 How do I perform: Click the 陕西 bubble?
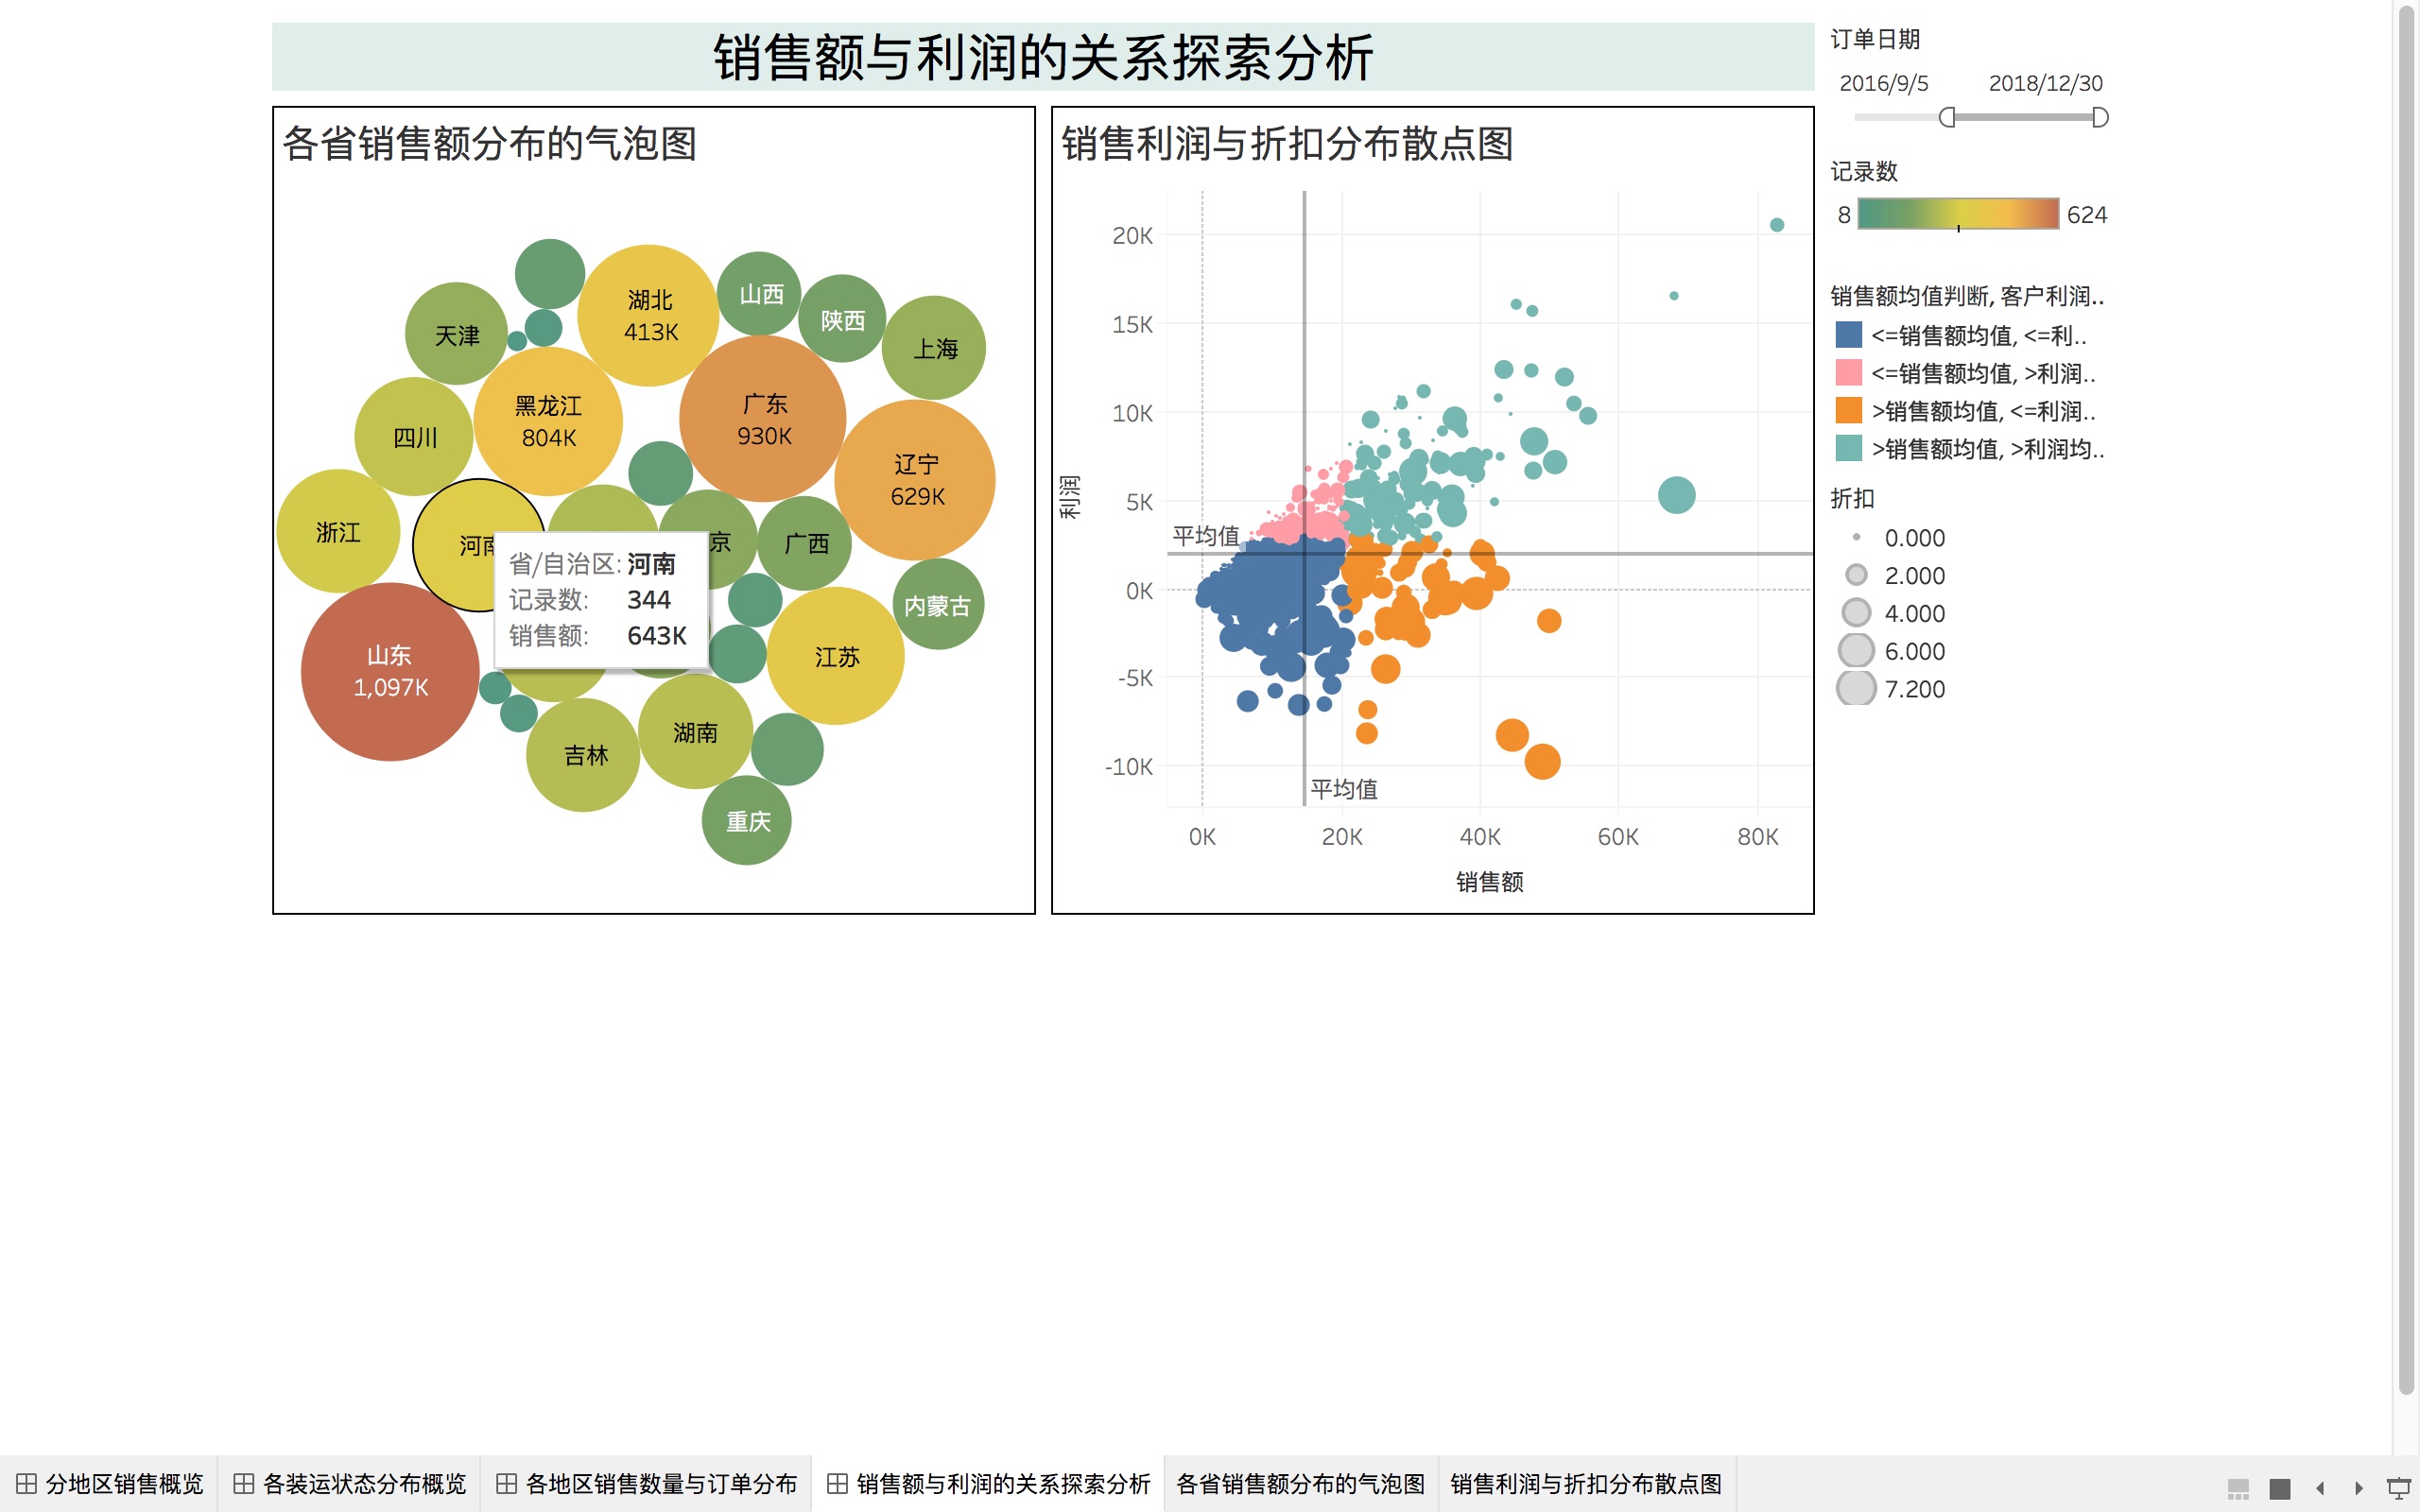pyautogui.click(x=842, y=319)
